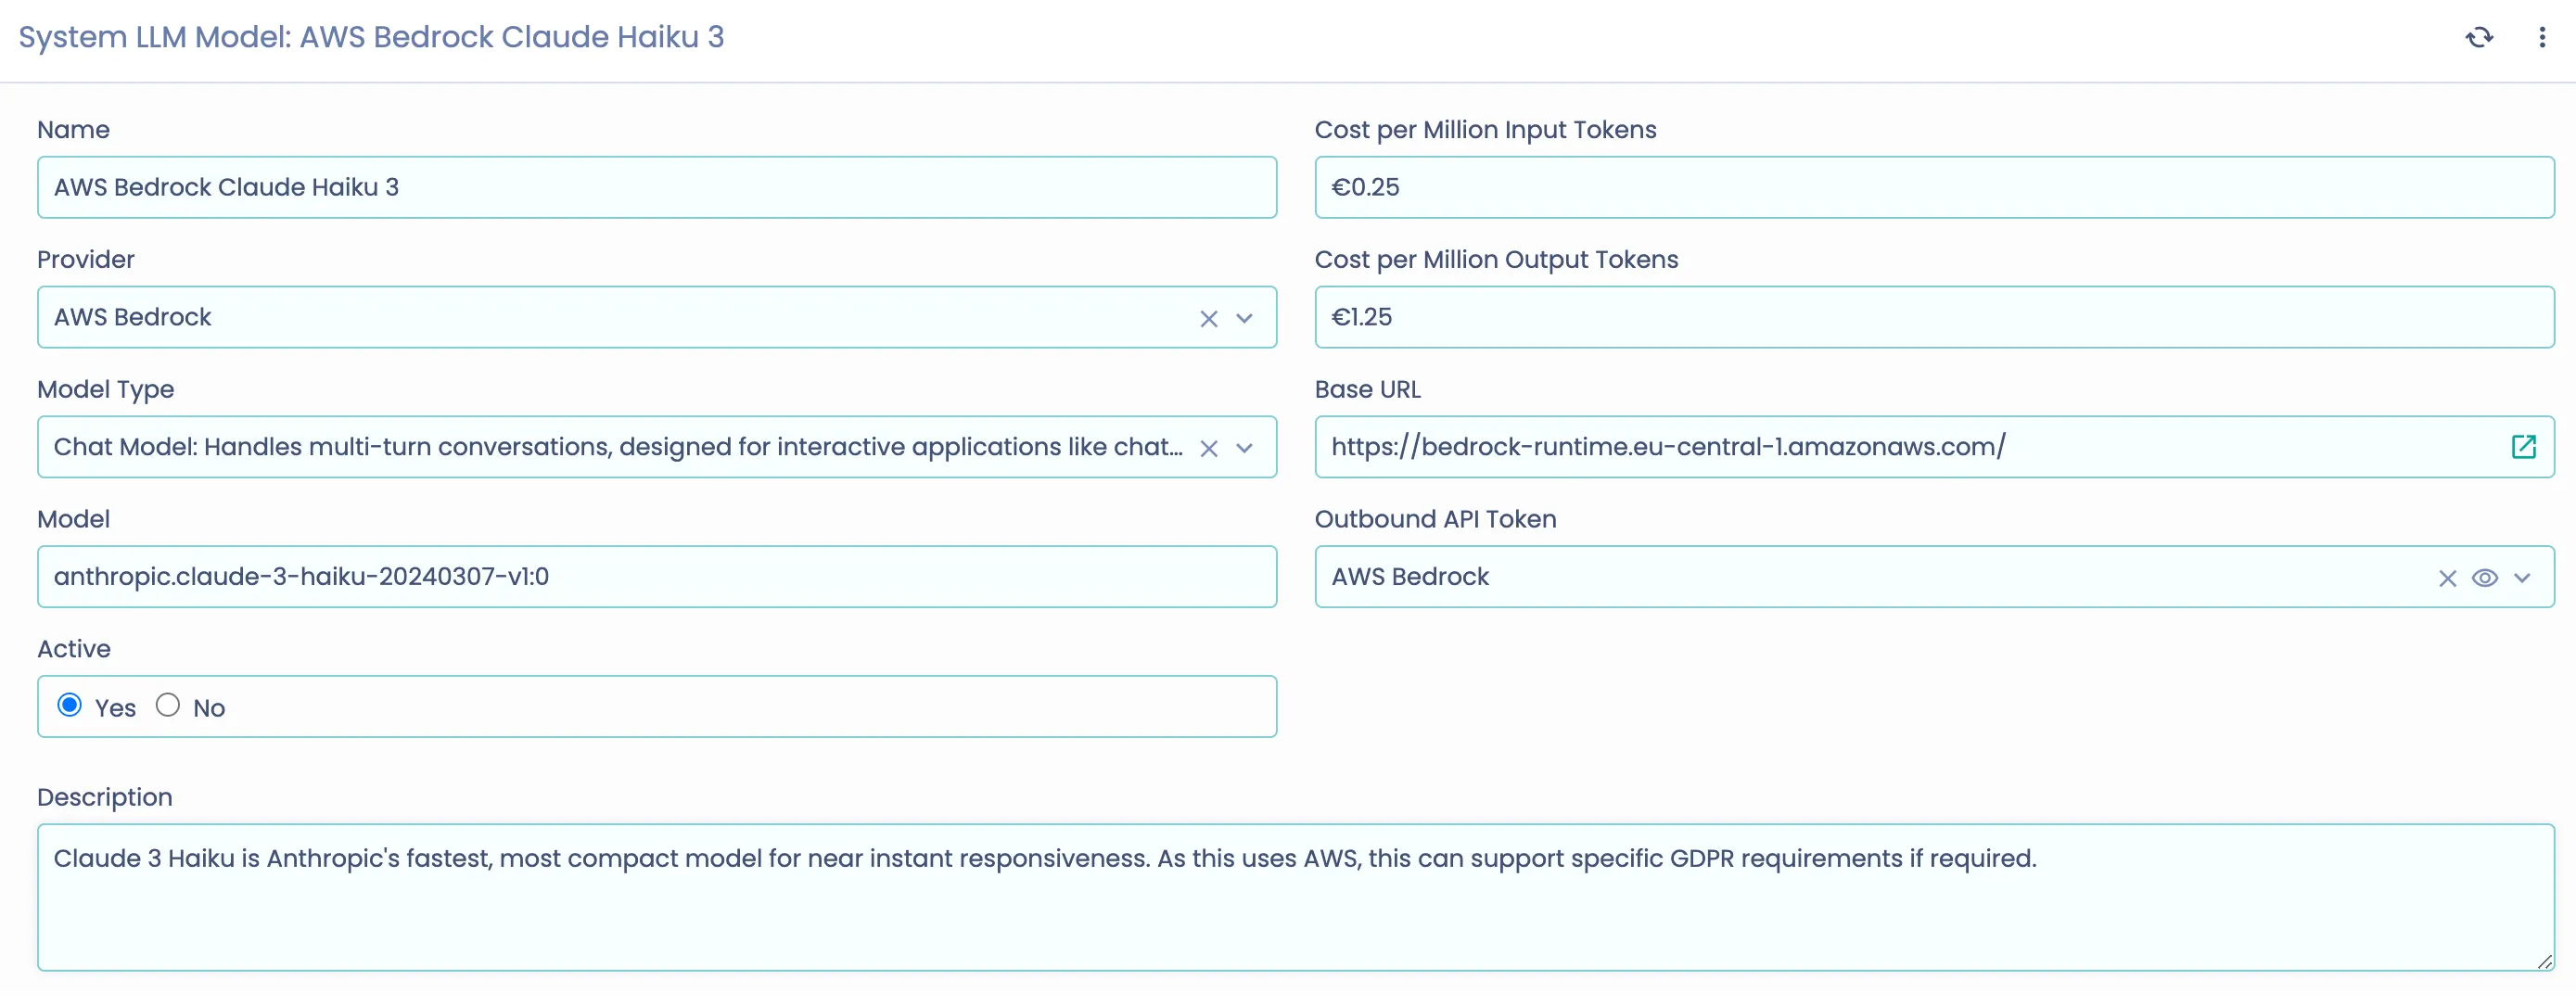Screen dimensions: 2576x1005
Task: Click the Base URL input field
Action: (1934, 447)
